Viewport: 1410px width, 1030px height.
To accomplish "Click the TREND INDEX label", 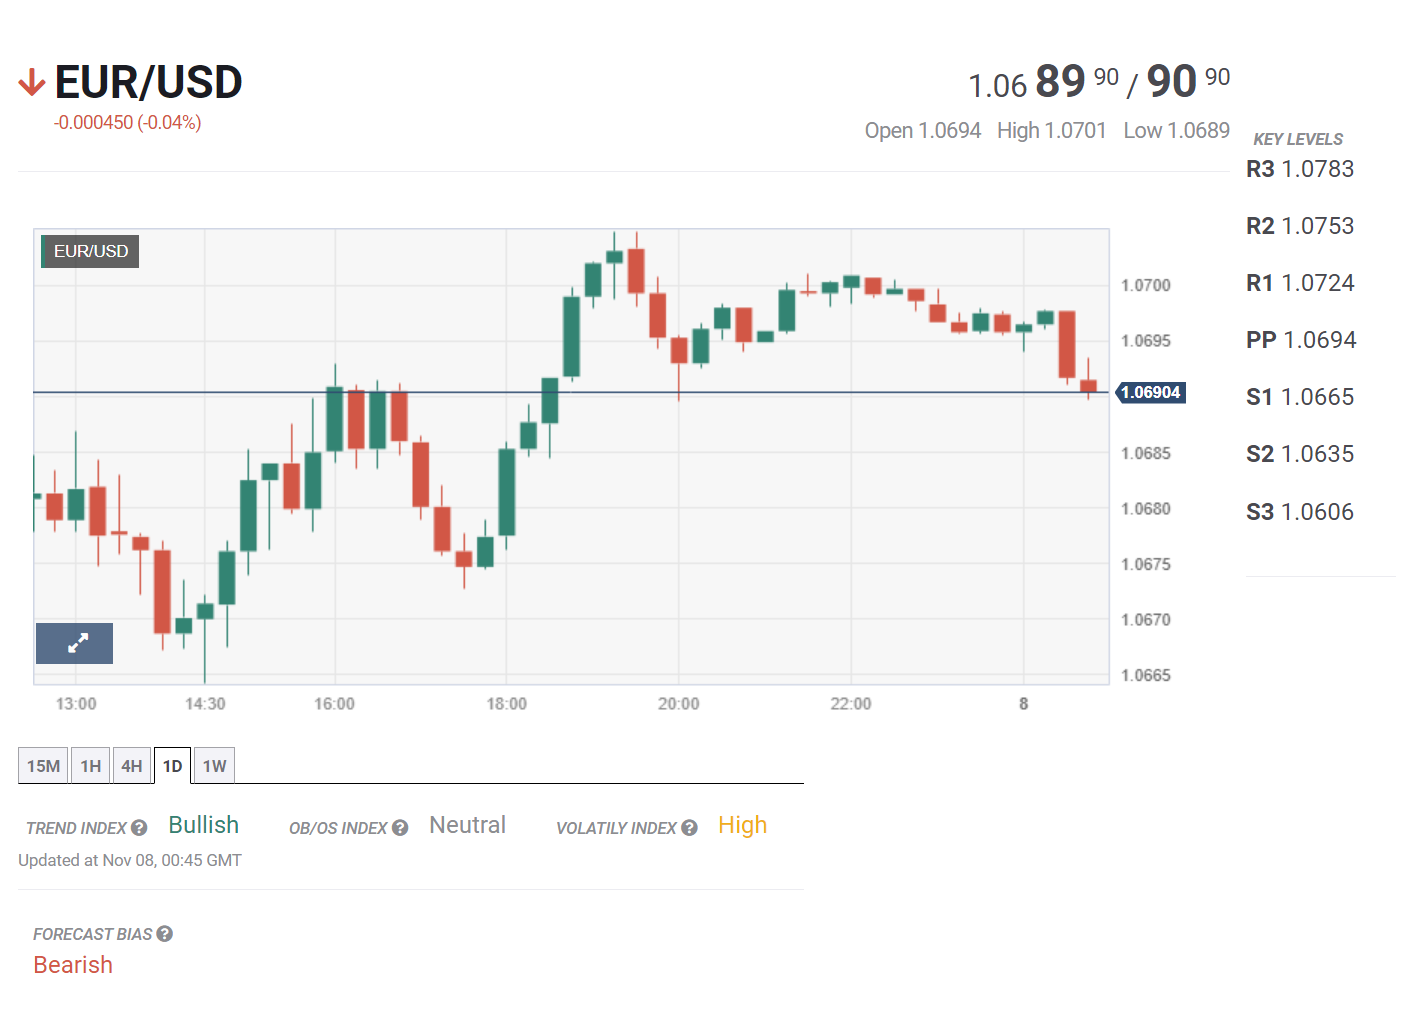I will point(76,828).
